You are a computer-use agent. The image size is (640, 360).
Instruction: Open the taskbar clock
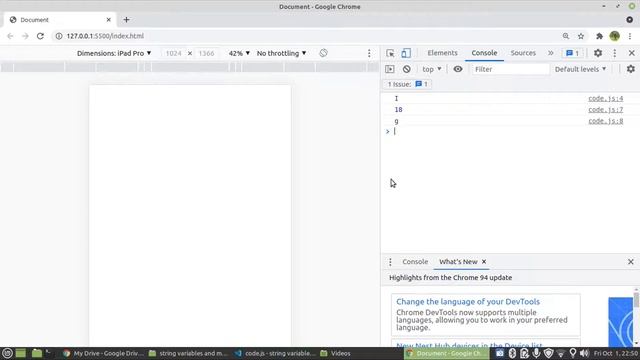click(616, 353)
